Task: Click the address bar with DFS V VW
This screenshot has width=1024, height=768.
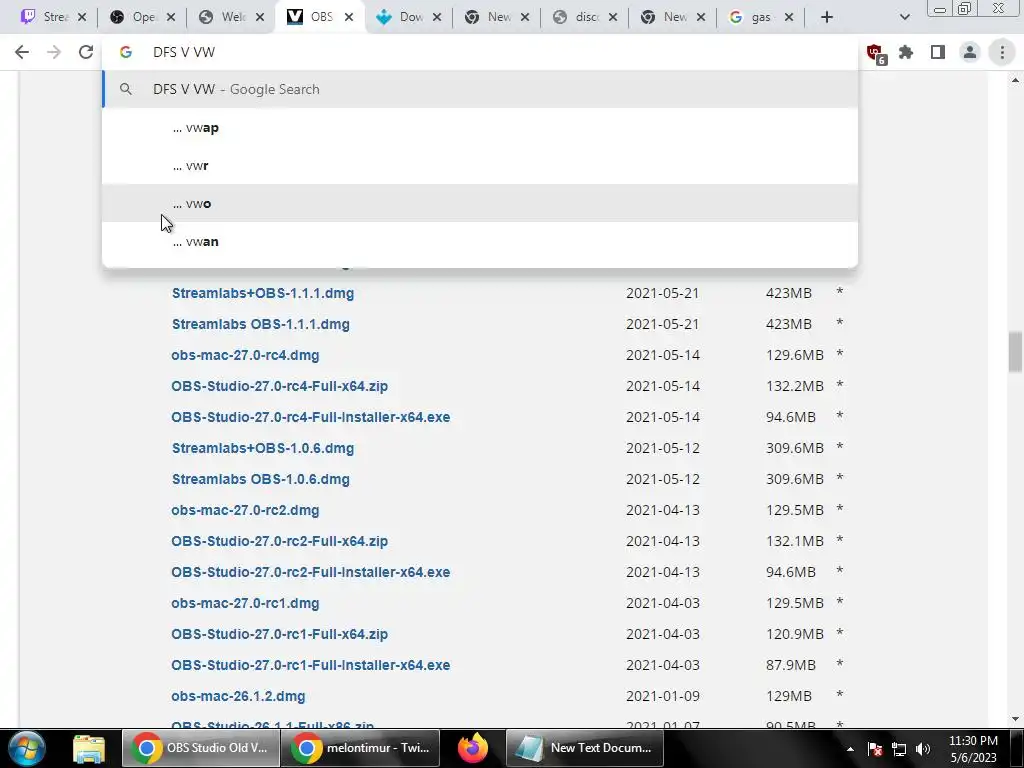Action: point(480,52)
